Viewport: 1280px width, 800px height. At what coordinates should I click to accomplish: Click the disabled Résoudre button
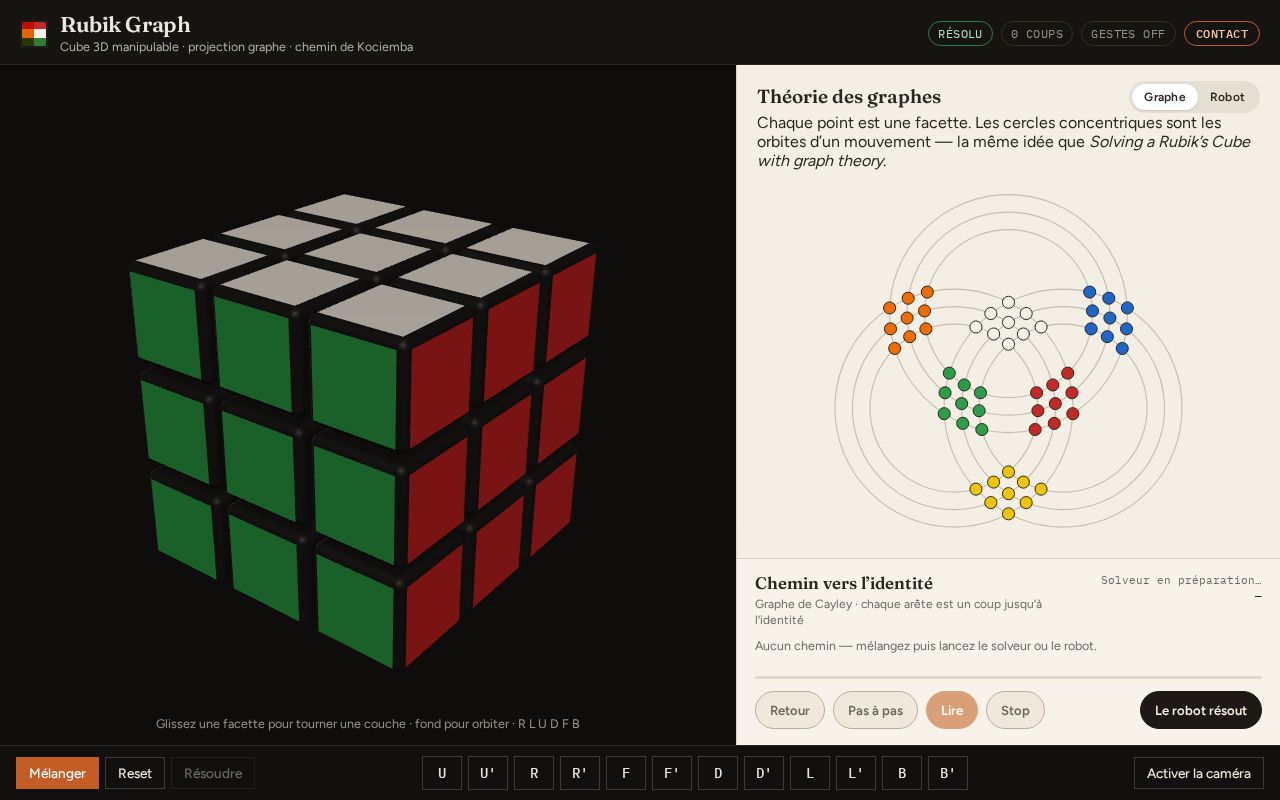(213, 773)
